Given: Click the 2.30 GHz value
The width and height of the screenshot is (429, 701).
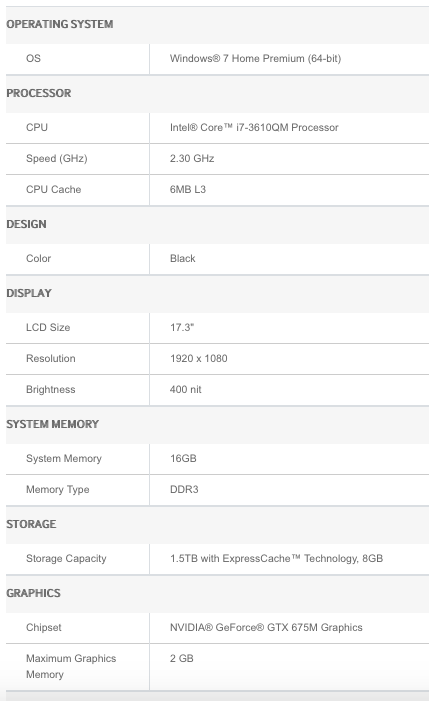Looking at the screenshot, I should click(192, 159).
